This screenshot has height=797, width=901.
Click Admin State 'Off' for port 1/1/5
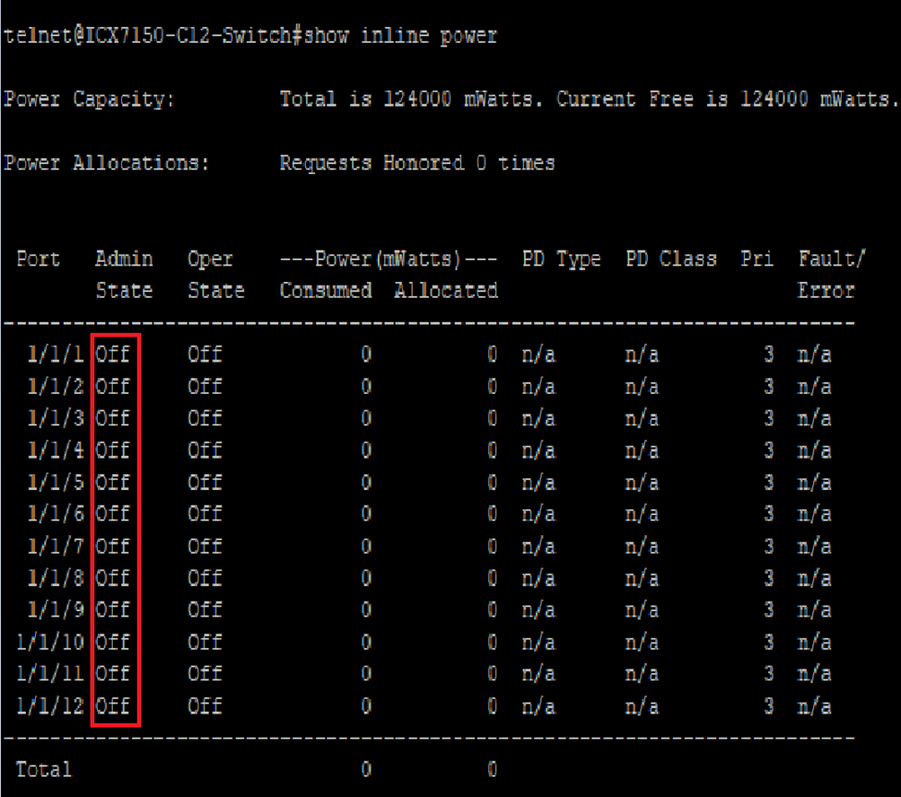[x=113, y=482]
